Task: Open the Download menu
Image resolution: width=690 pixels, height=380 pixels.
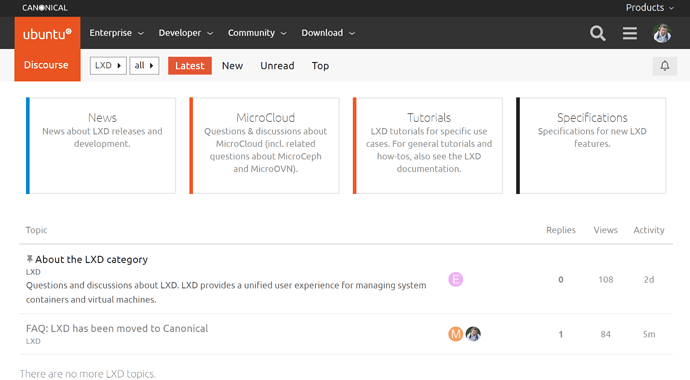Action: click(x=328, y=33)
